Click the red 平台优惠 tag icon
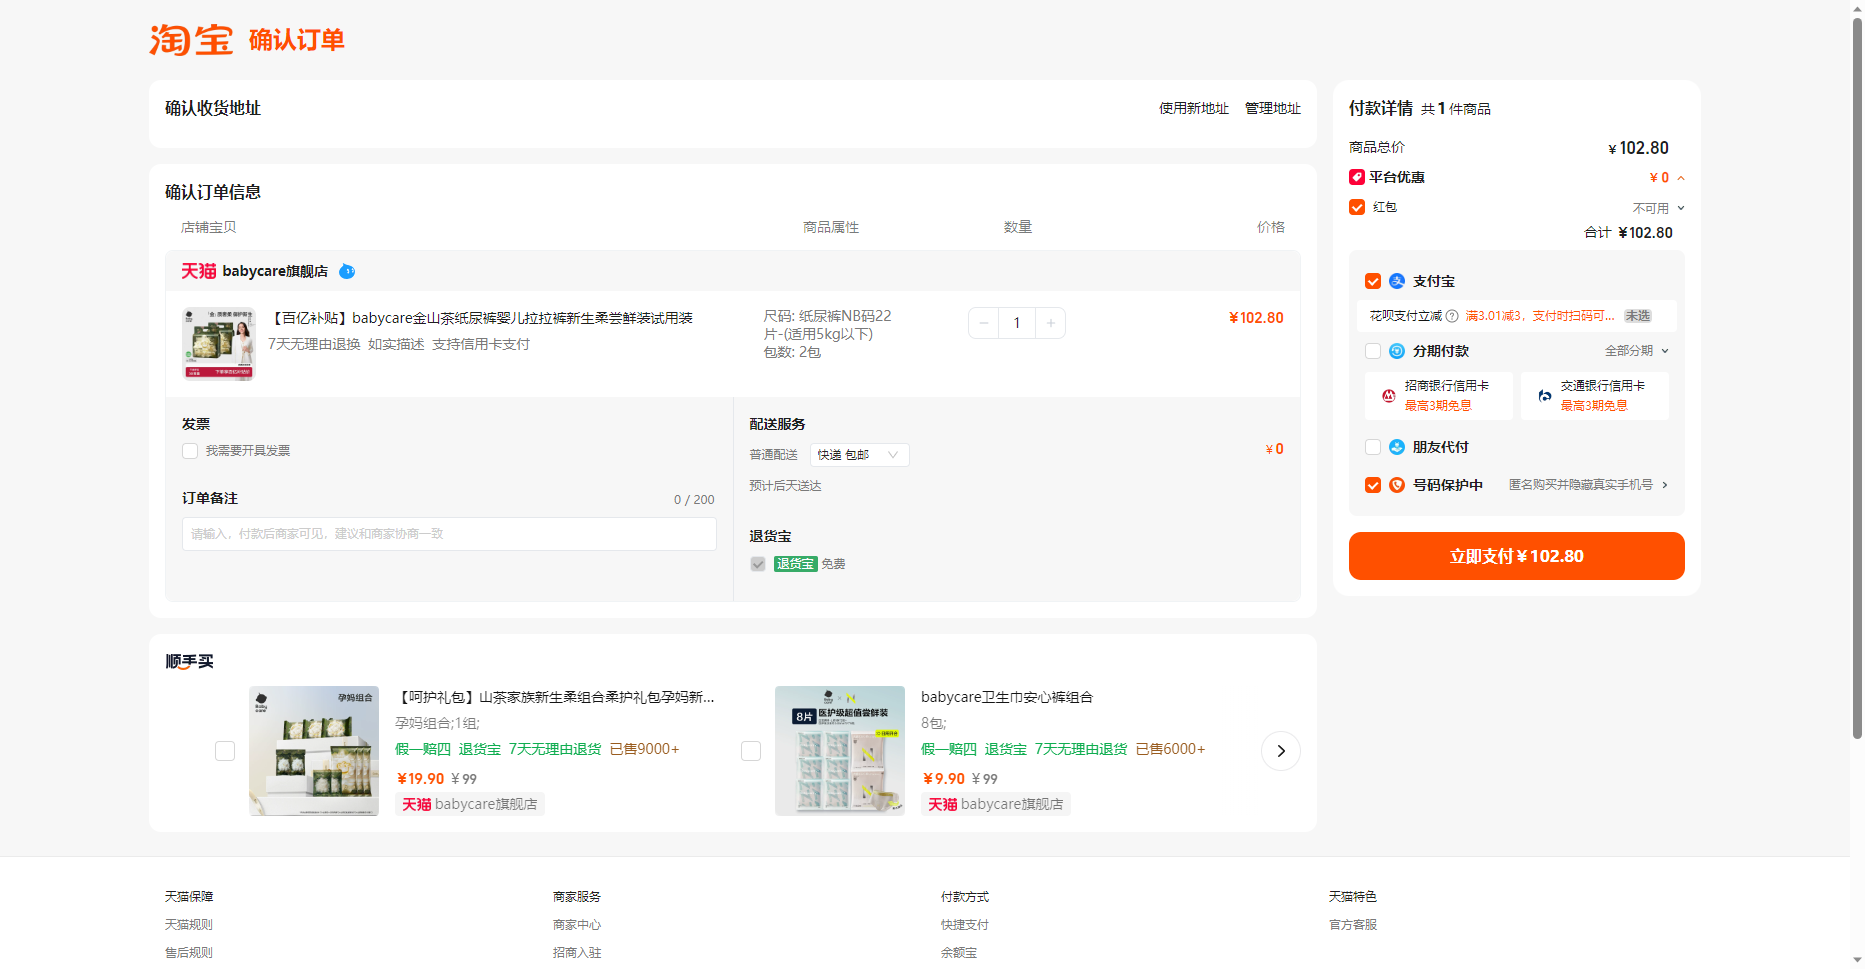 click(1357, 177)
